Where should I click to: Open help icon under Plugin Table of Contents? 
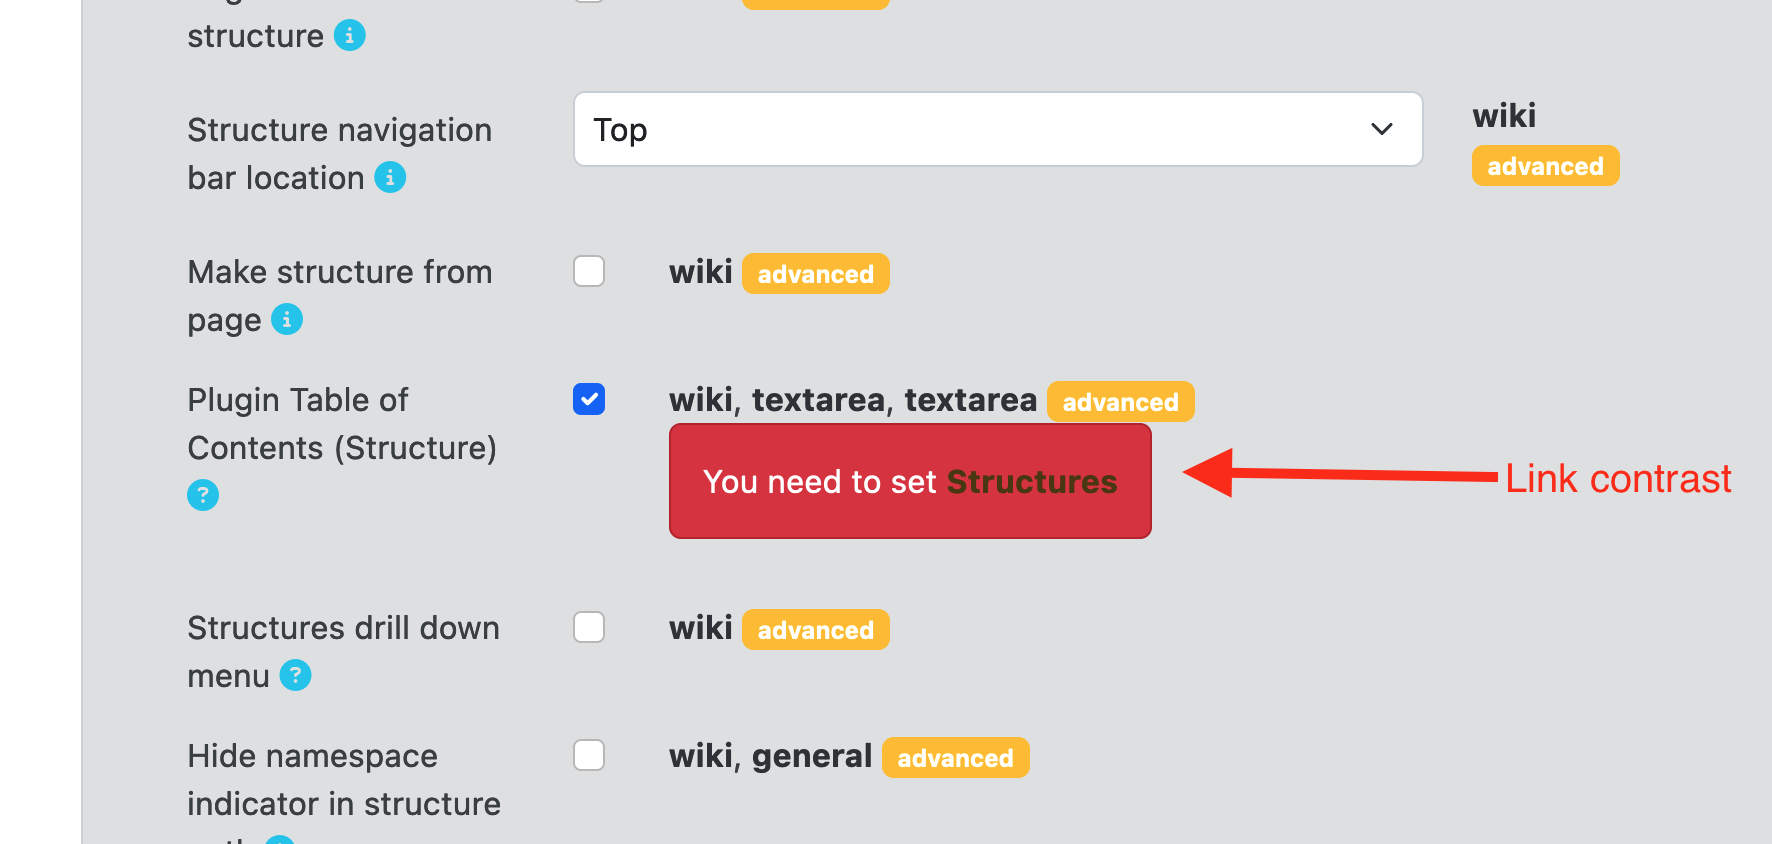203,495
